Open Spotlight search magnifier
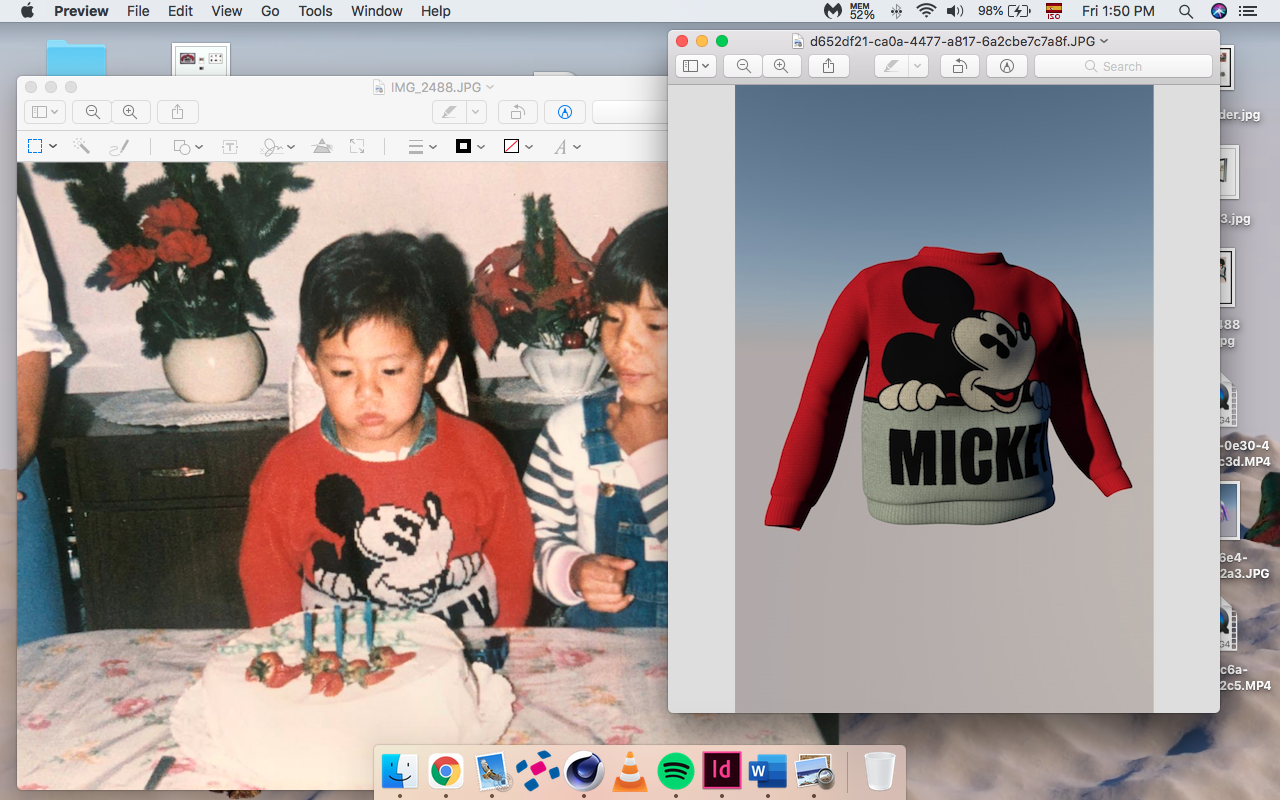This screenshot has height=800, width=1280. 1186,11
